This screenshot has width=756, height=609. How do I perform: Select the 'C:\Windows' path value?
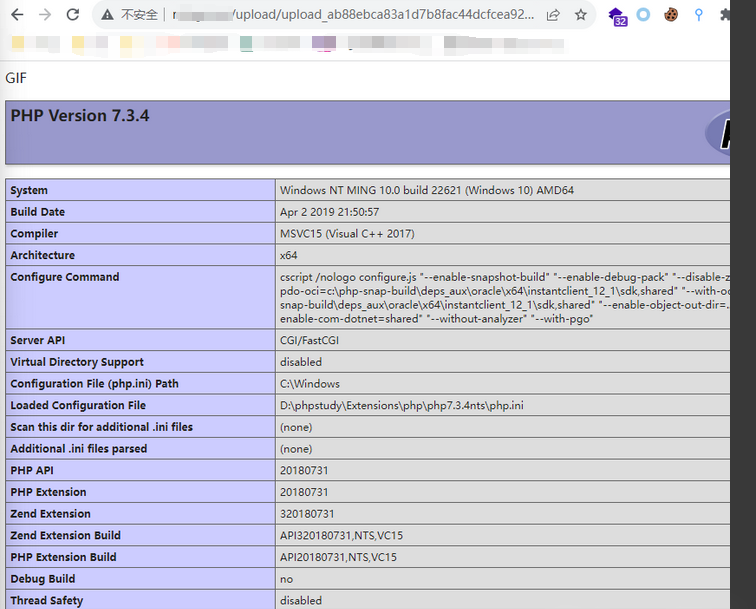(x=310, y=384)
